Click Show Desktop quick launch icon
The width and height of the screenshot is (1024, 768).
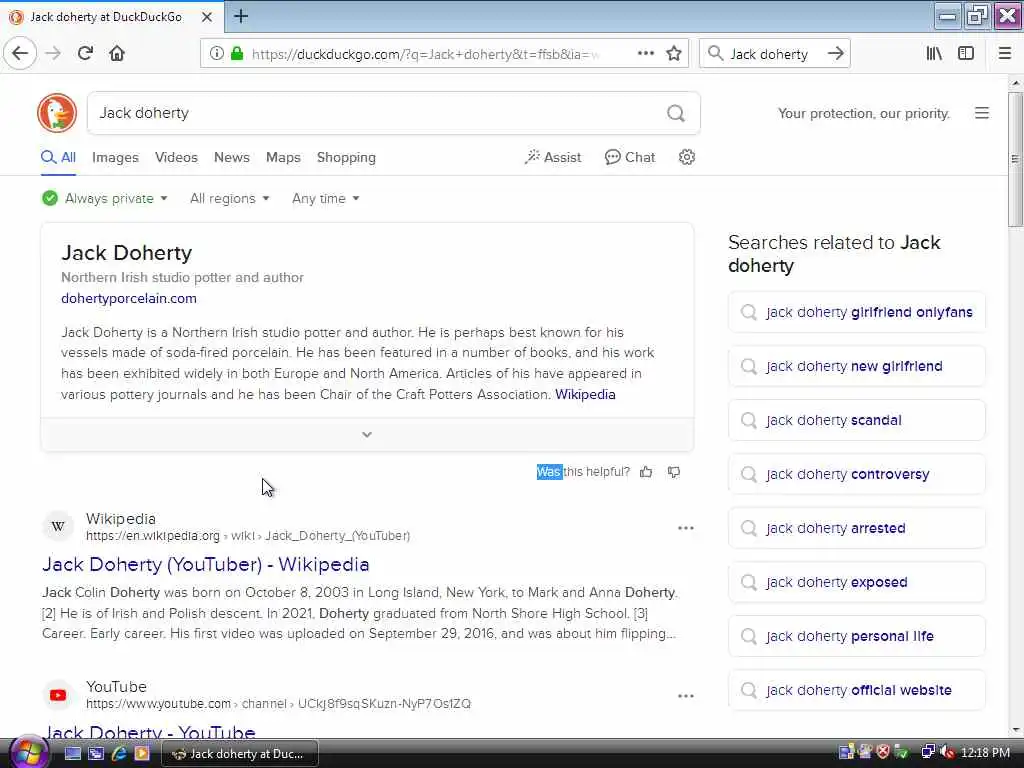point(72,753)
